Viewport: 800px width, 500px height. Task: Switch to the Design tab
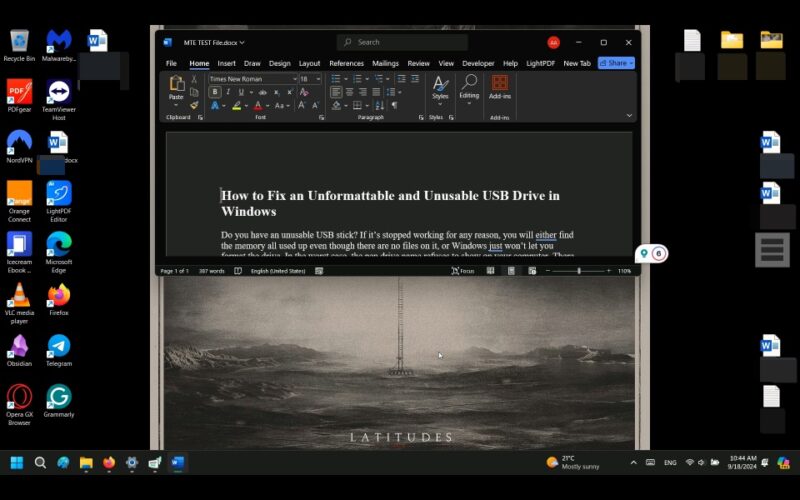point(280,63)
